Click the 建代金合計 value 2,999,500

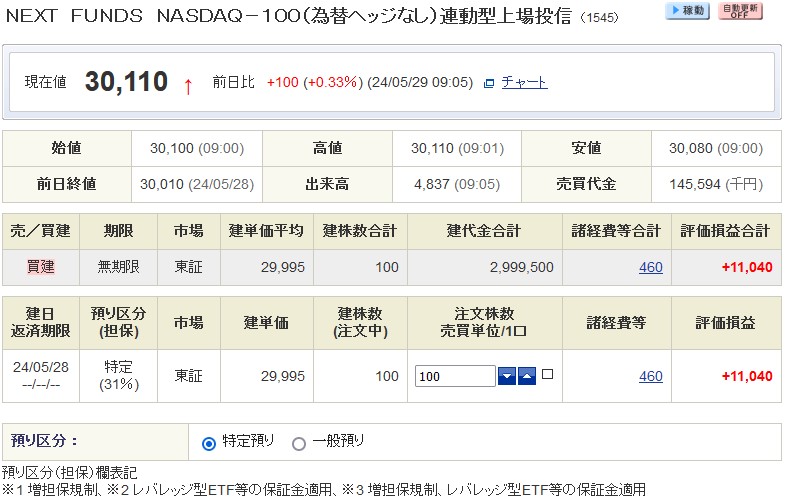point(522,267)
